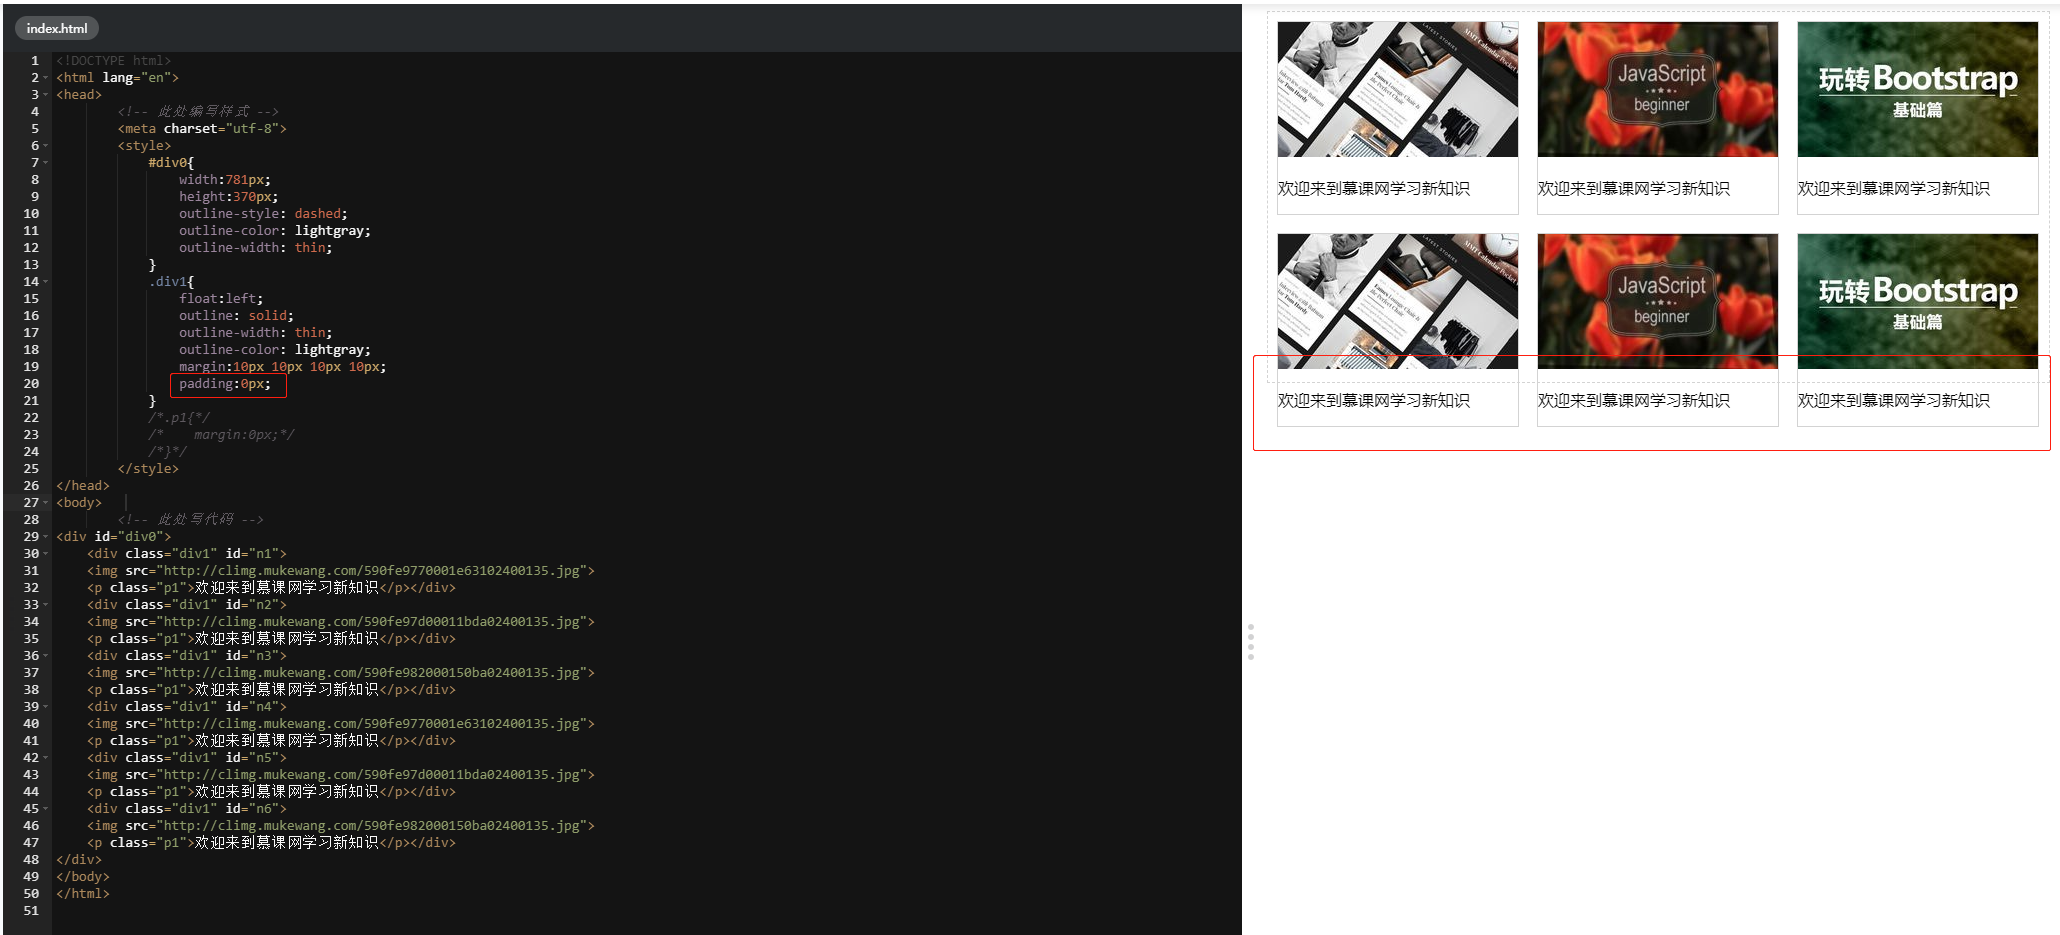Click the img src code on line 31
Image resolution: width=2060 pixels, height=935 pixels.
point(341,571)
